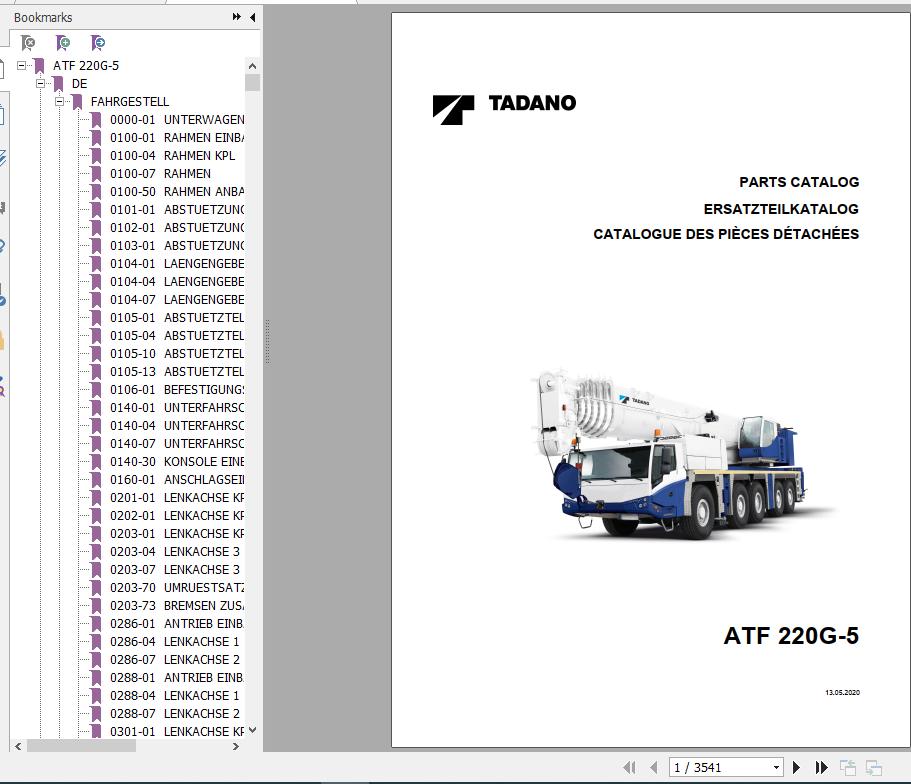Open bookmark 0105-04 ABSTUETZTEL

click(177, 336)
